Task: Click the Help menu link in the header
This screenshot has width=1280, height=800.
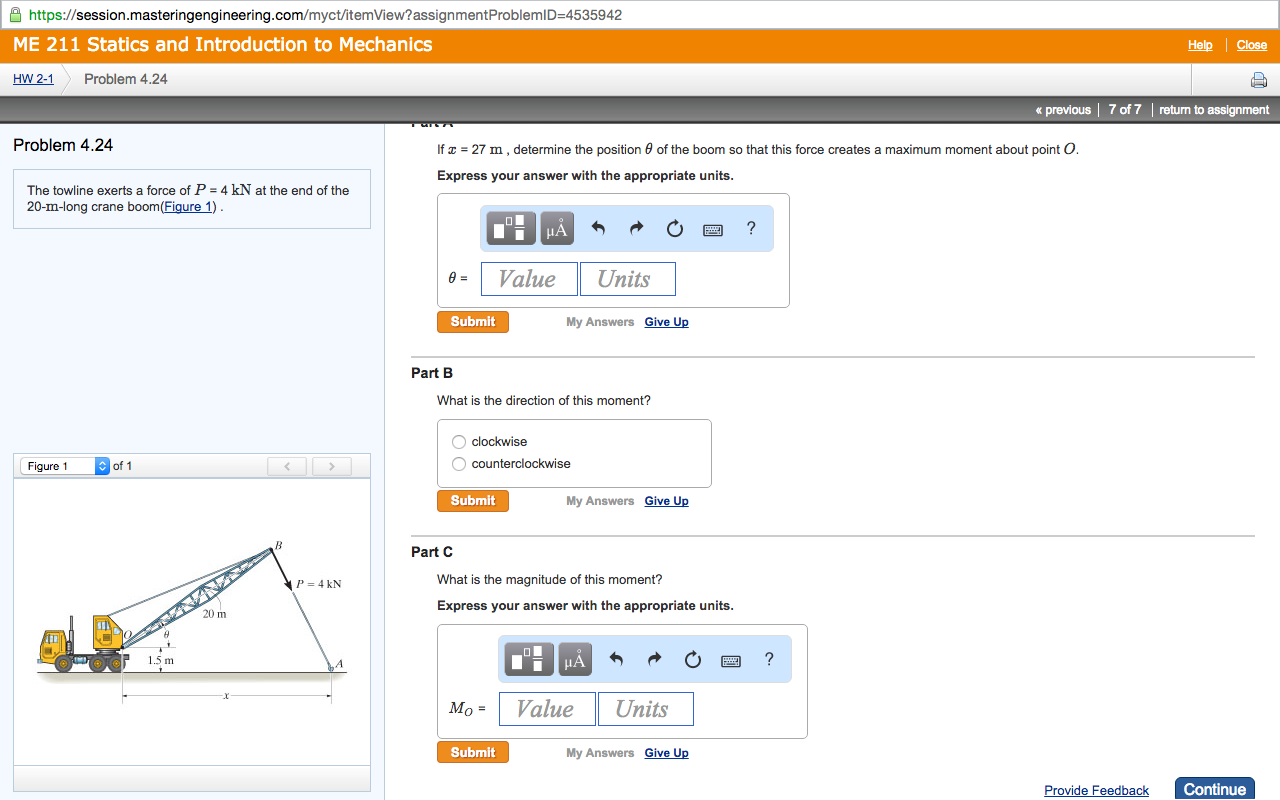Action: [x=1199, y=45]
